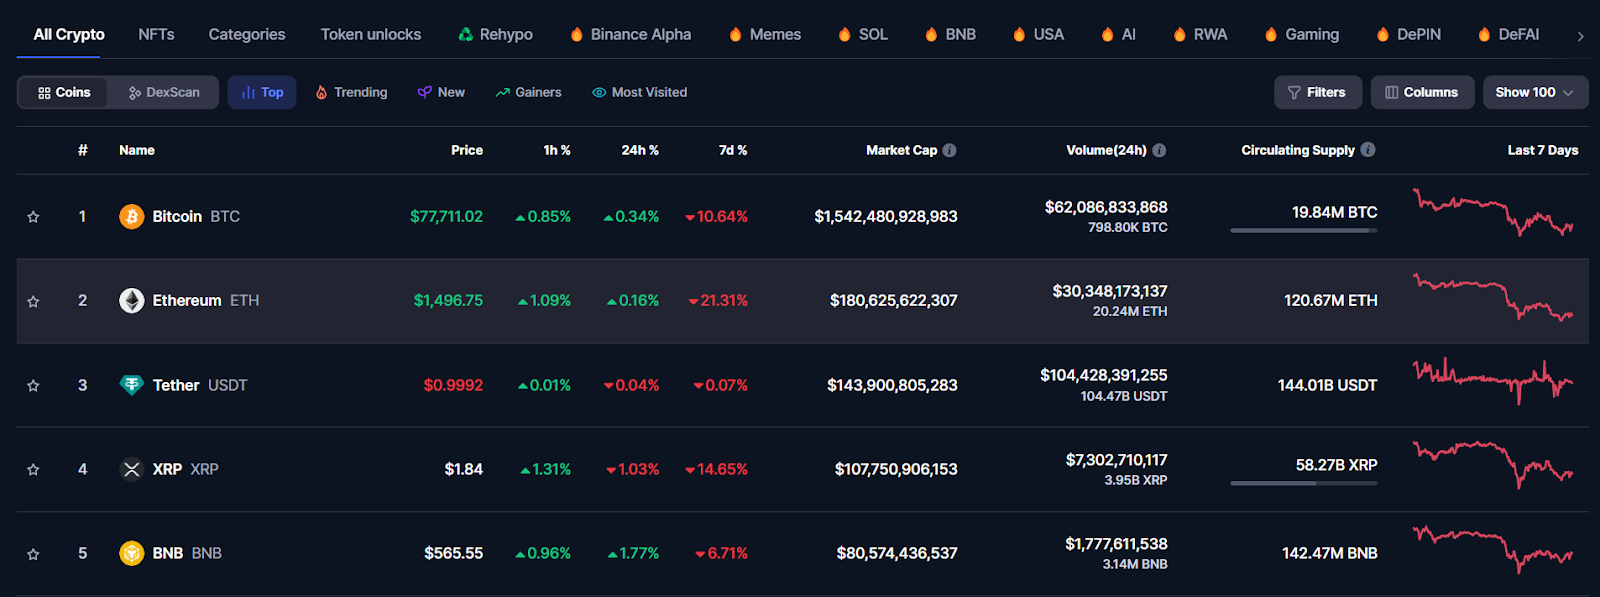Screen dimensions: 1600x597
Task: Switch to Coins view
Action: point(64,92)
